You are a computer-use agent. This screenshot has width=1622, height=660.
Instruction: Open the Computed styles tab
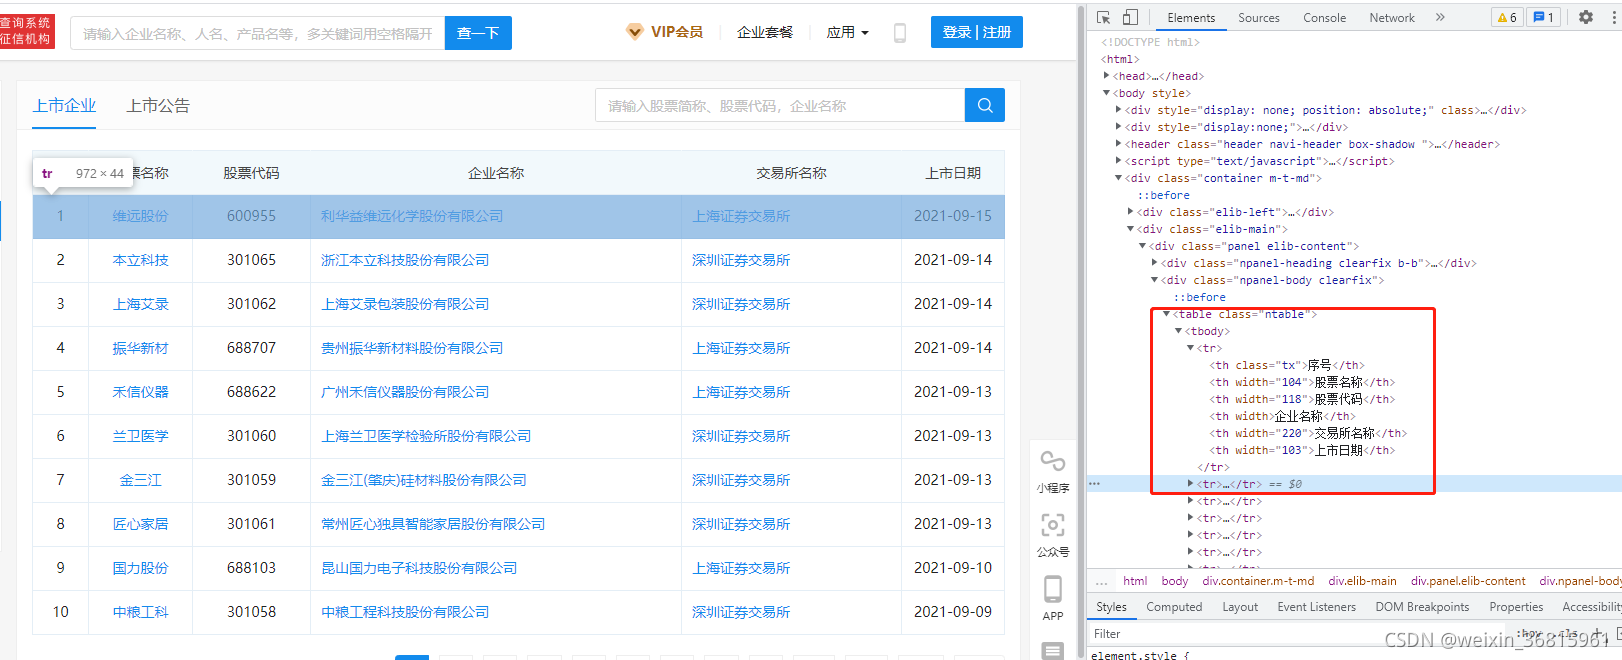pyautogui.click(x=1174, y=607)
